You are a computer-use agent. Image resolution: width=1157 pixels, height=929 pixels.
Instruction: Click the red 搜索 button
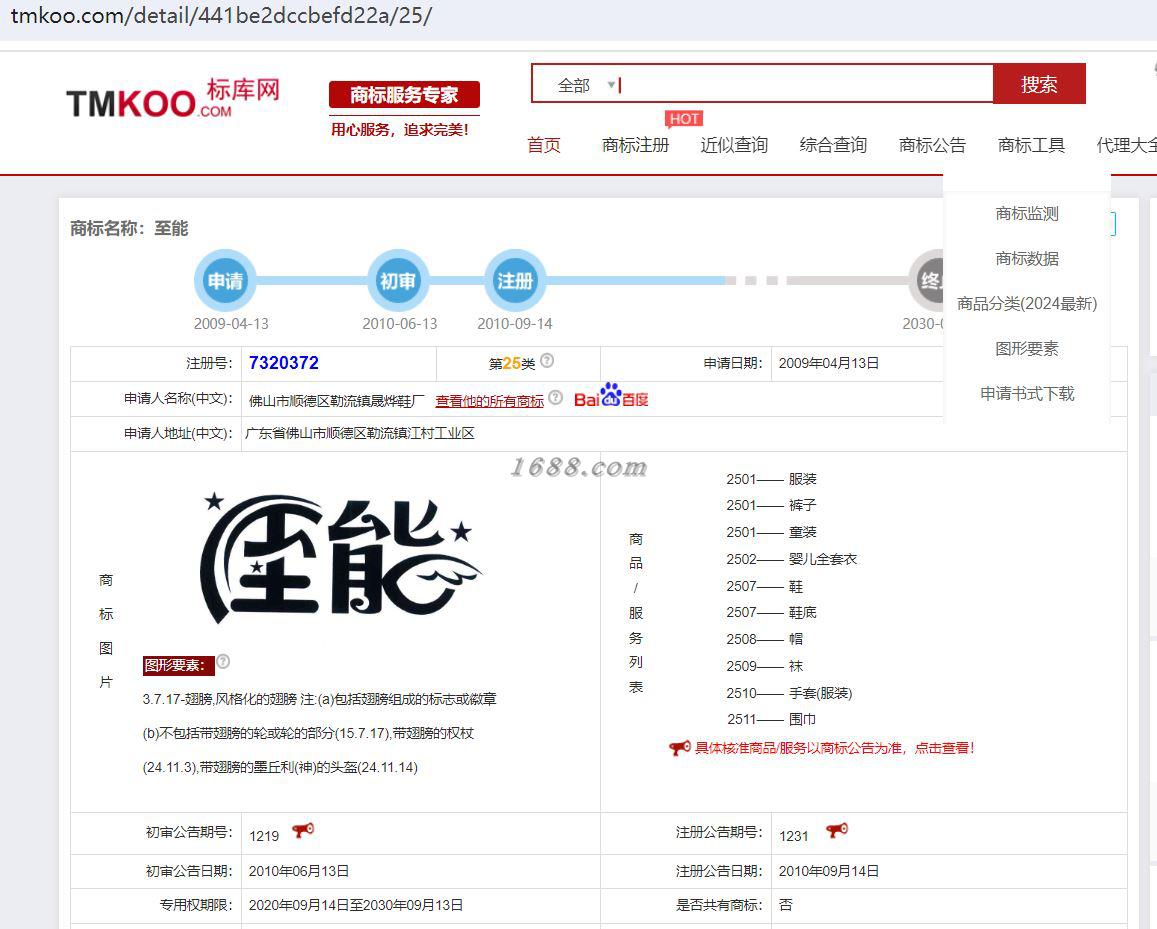[1039, 84]
